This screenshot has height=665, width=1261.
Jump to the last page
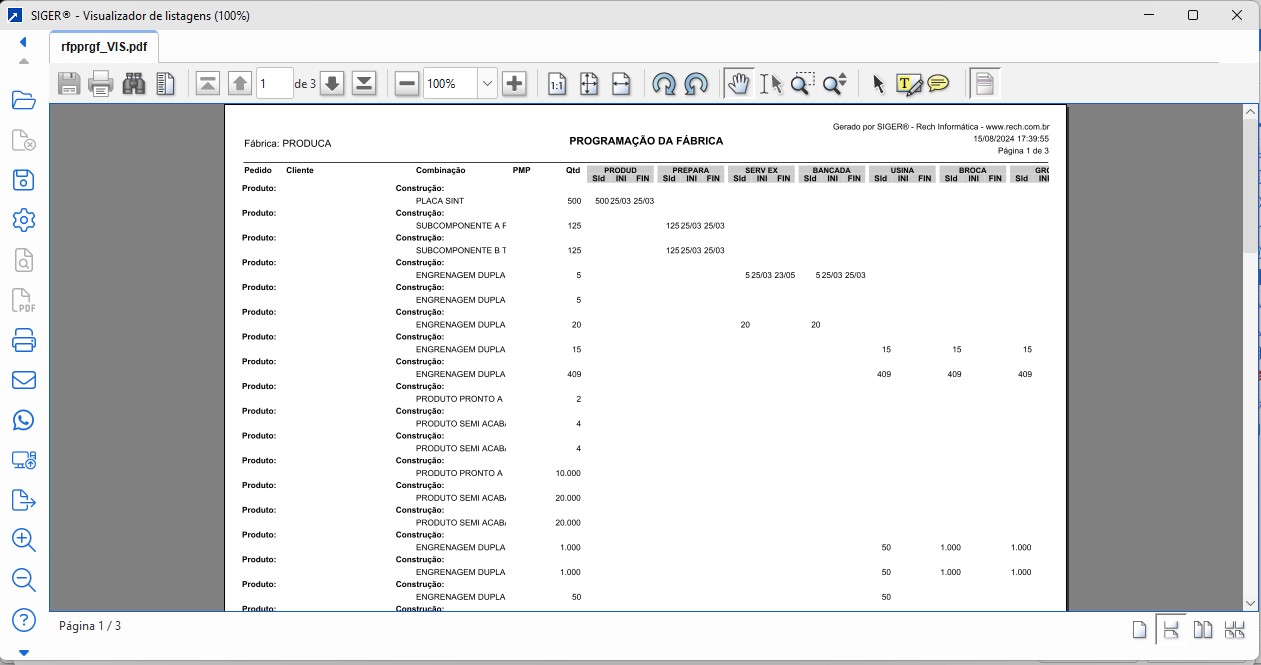click(364, 84)
